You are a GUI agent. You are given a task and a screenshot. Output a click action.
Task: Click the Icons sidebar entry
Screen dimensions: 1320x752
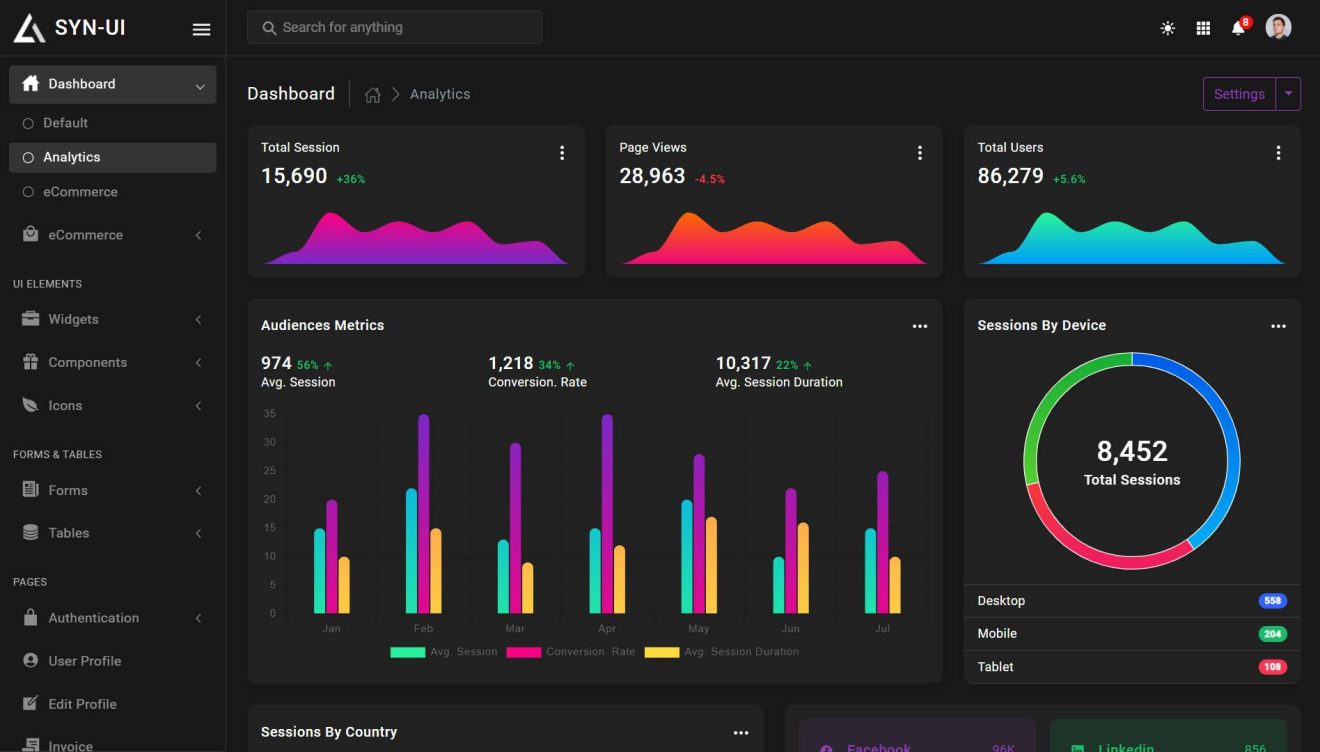(x=66, y=405)
